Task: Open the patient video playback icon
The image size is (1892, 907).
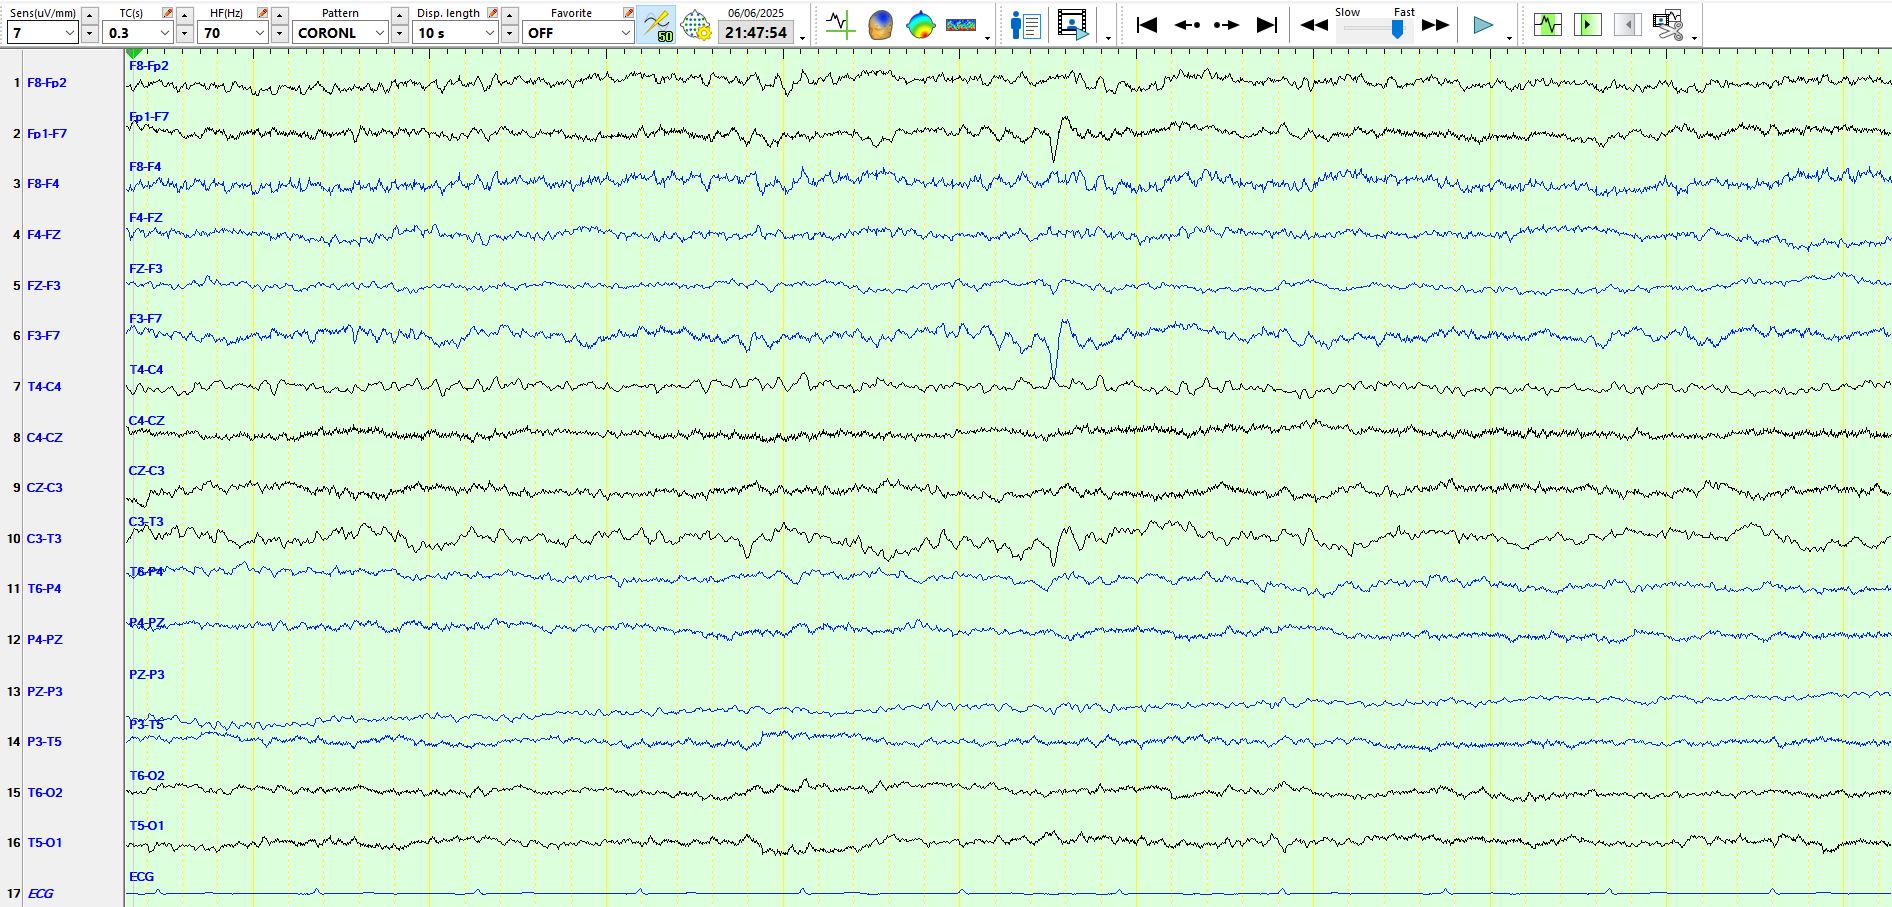Action: pyautogui.click(x=1073, y=25)
